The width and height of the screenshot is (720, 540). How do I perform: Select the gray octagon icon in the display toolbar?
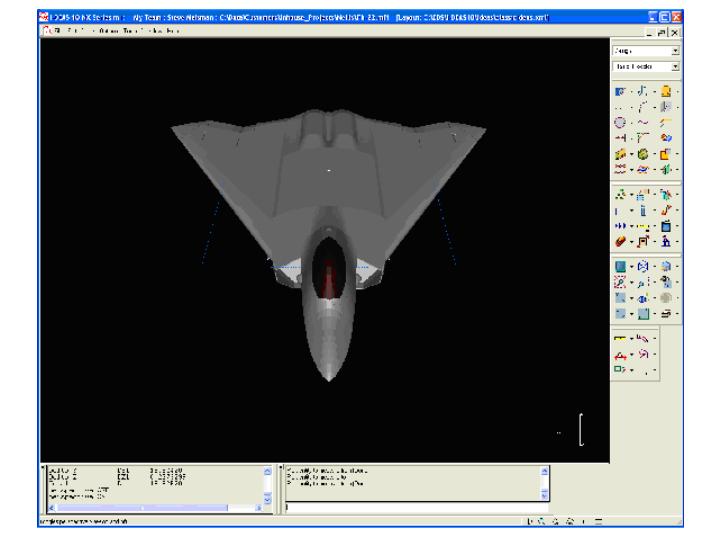click(x=666, y=298)
